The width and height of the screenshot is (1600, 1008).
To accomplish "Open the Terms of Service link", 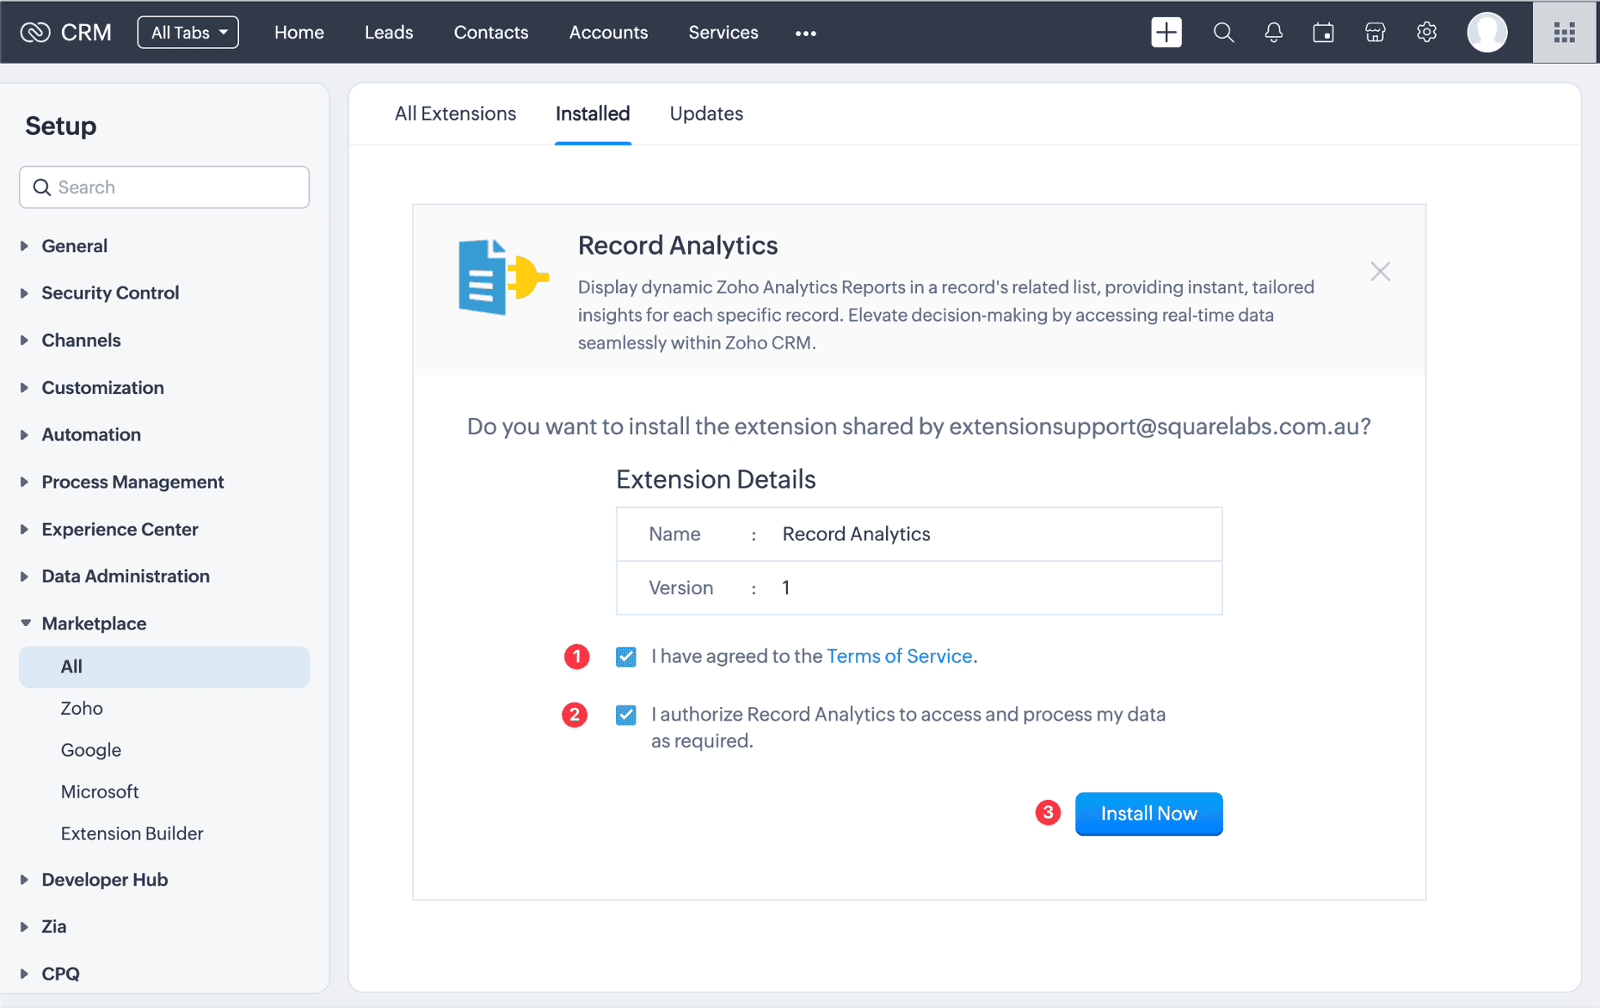I will pos(899,656).
